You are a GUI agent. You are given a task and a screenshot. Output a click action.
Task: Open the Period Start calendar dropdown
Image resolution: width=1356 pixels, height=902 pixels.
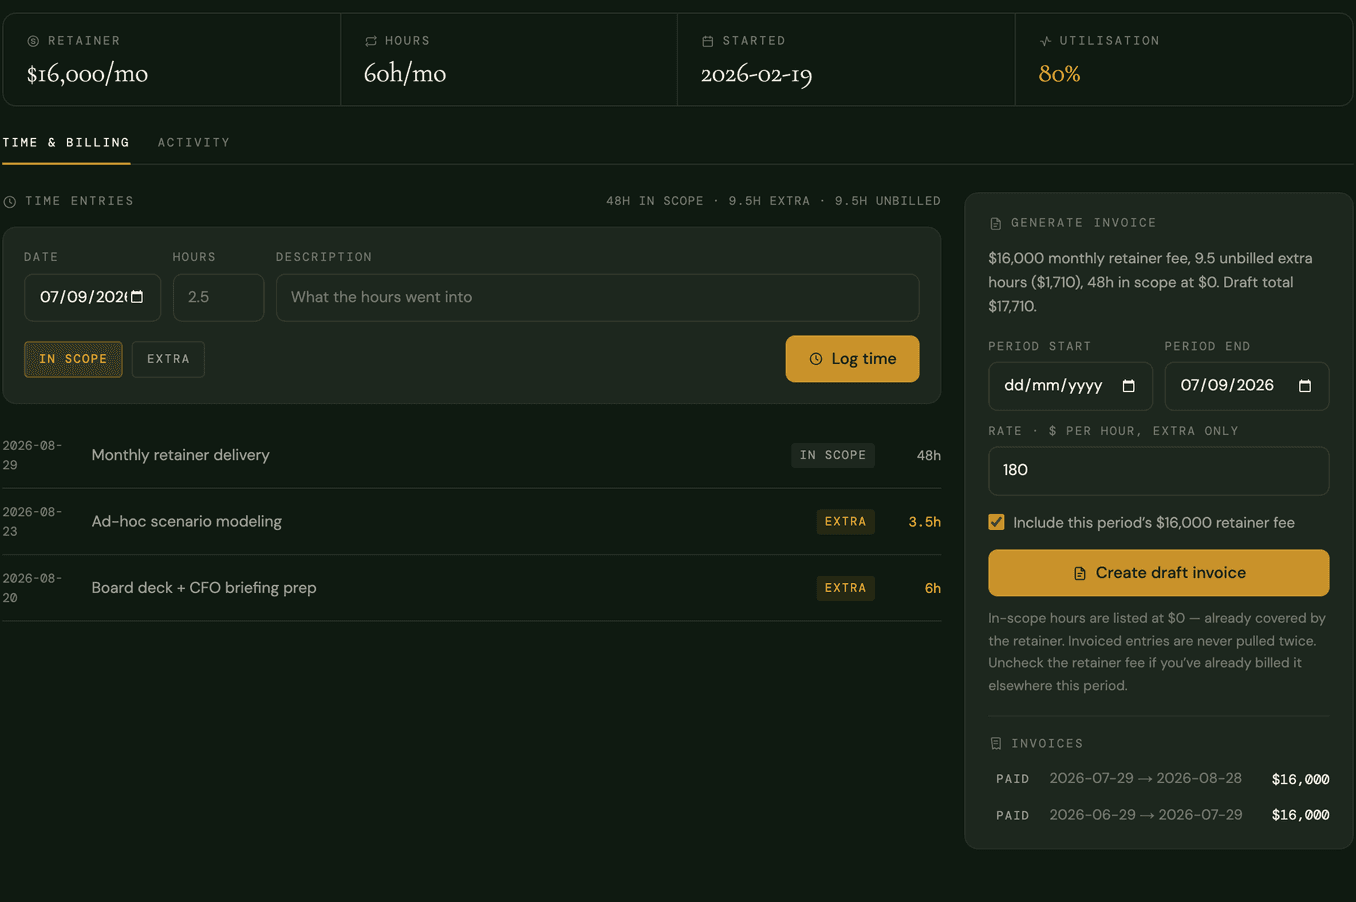(1128, 386)
